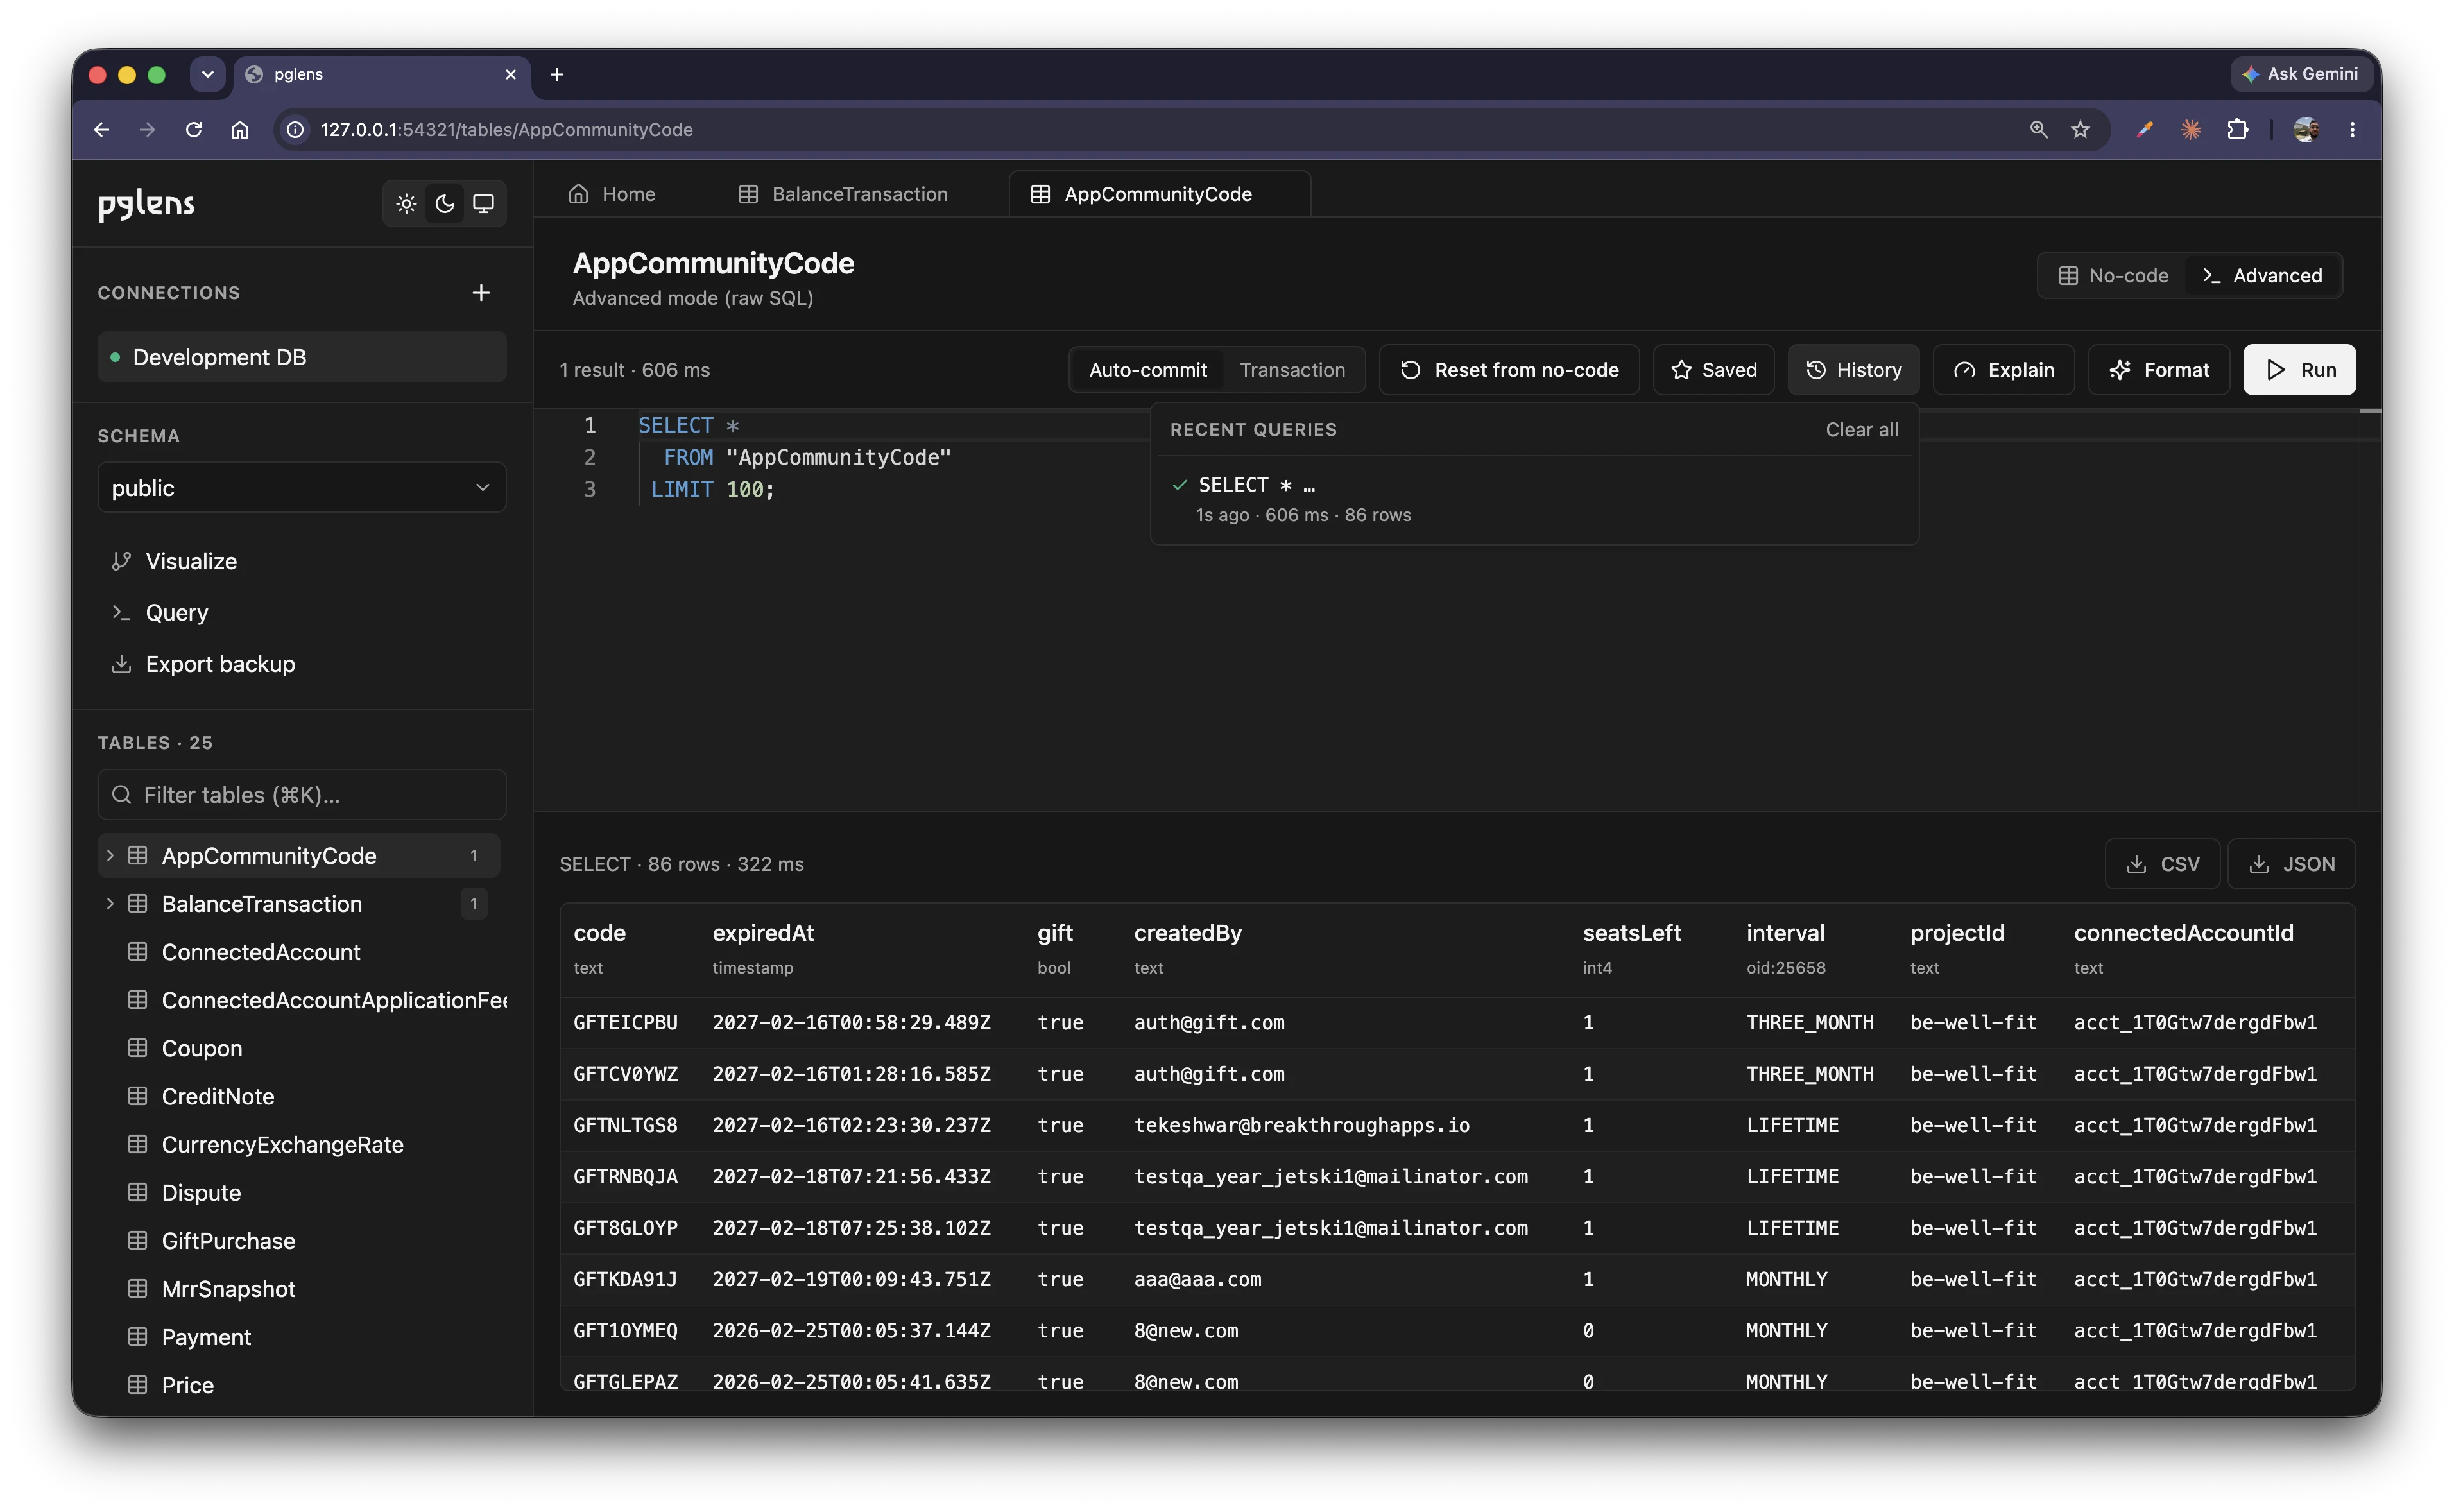Click cell aaa@aaa.com
Viewport: 2454px width, 1512px height.
[1197, 1279]
